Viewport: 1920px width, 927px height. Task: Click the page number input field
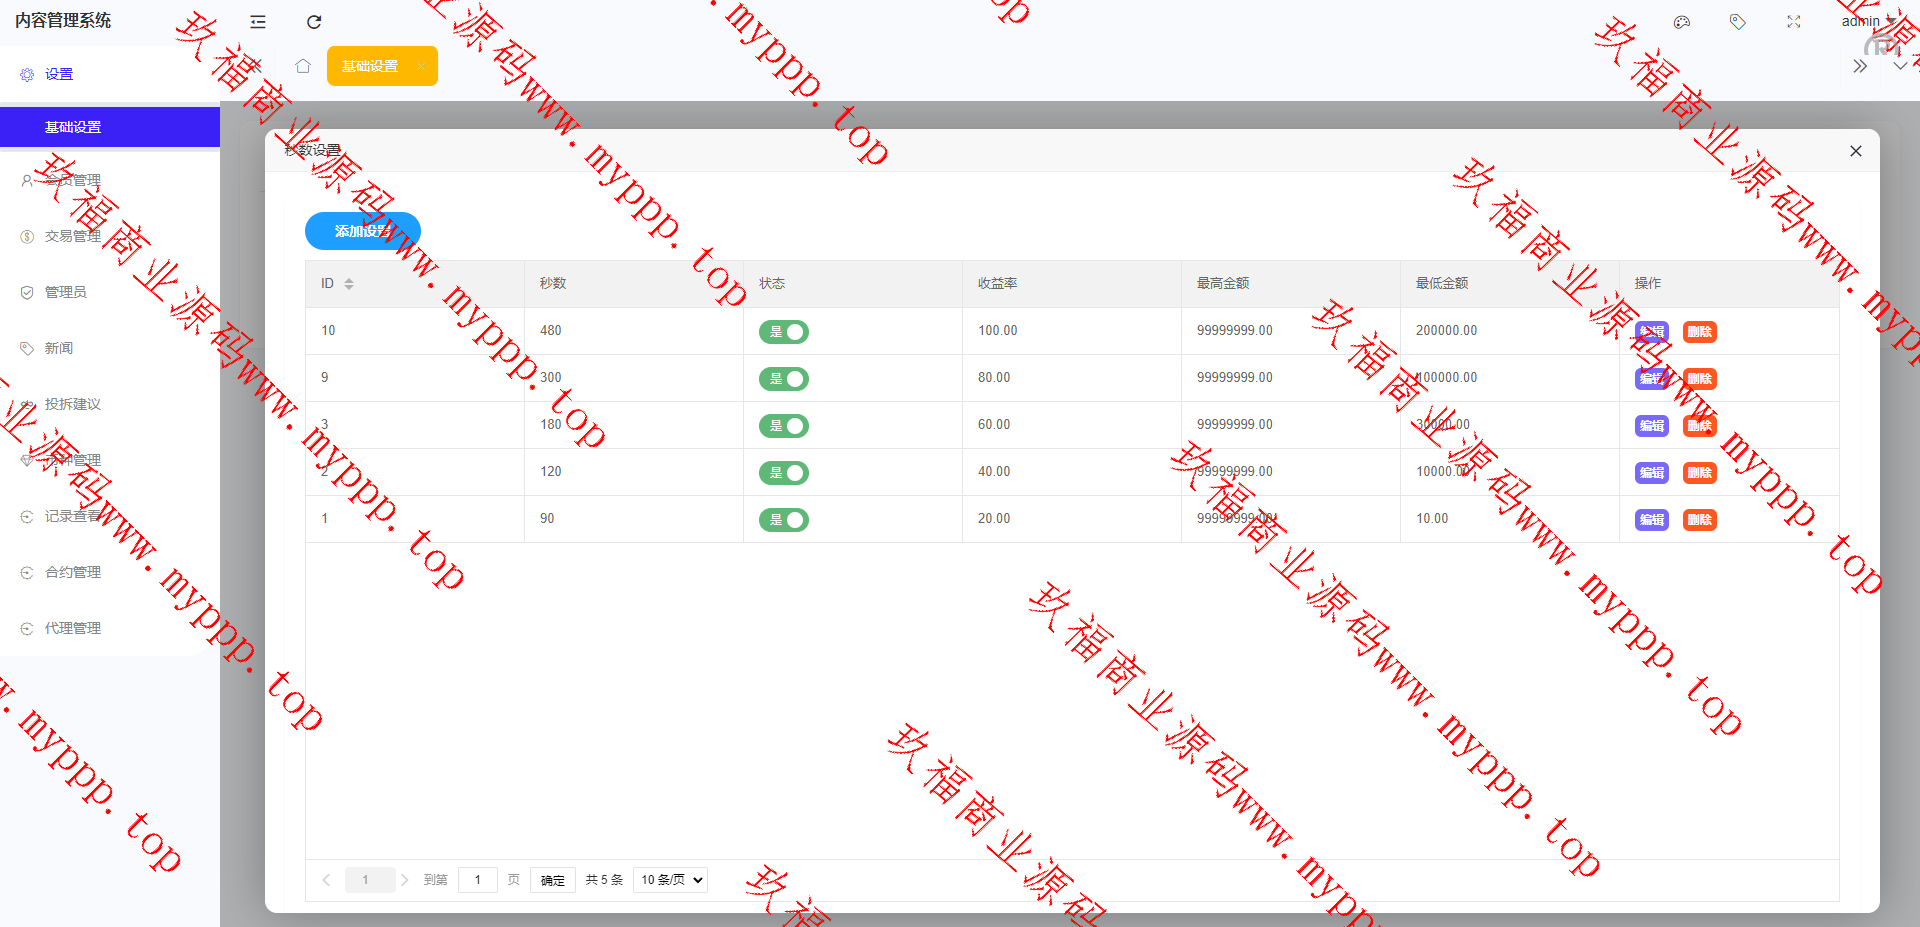(x=478, y=880)
